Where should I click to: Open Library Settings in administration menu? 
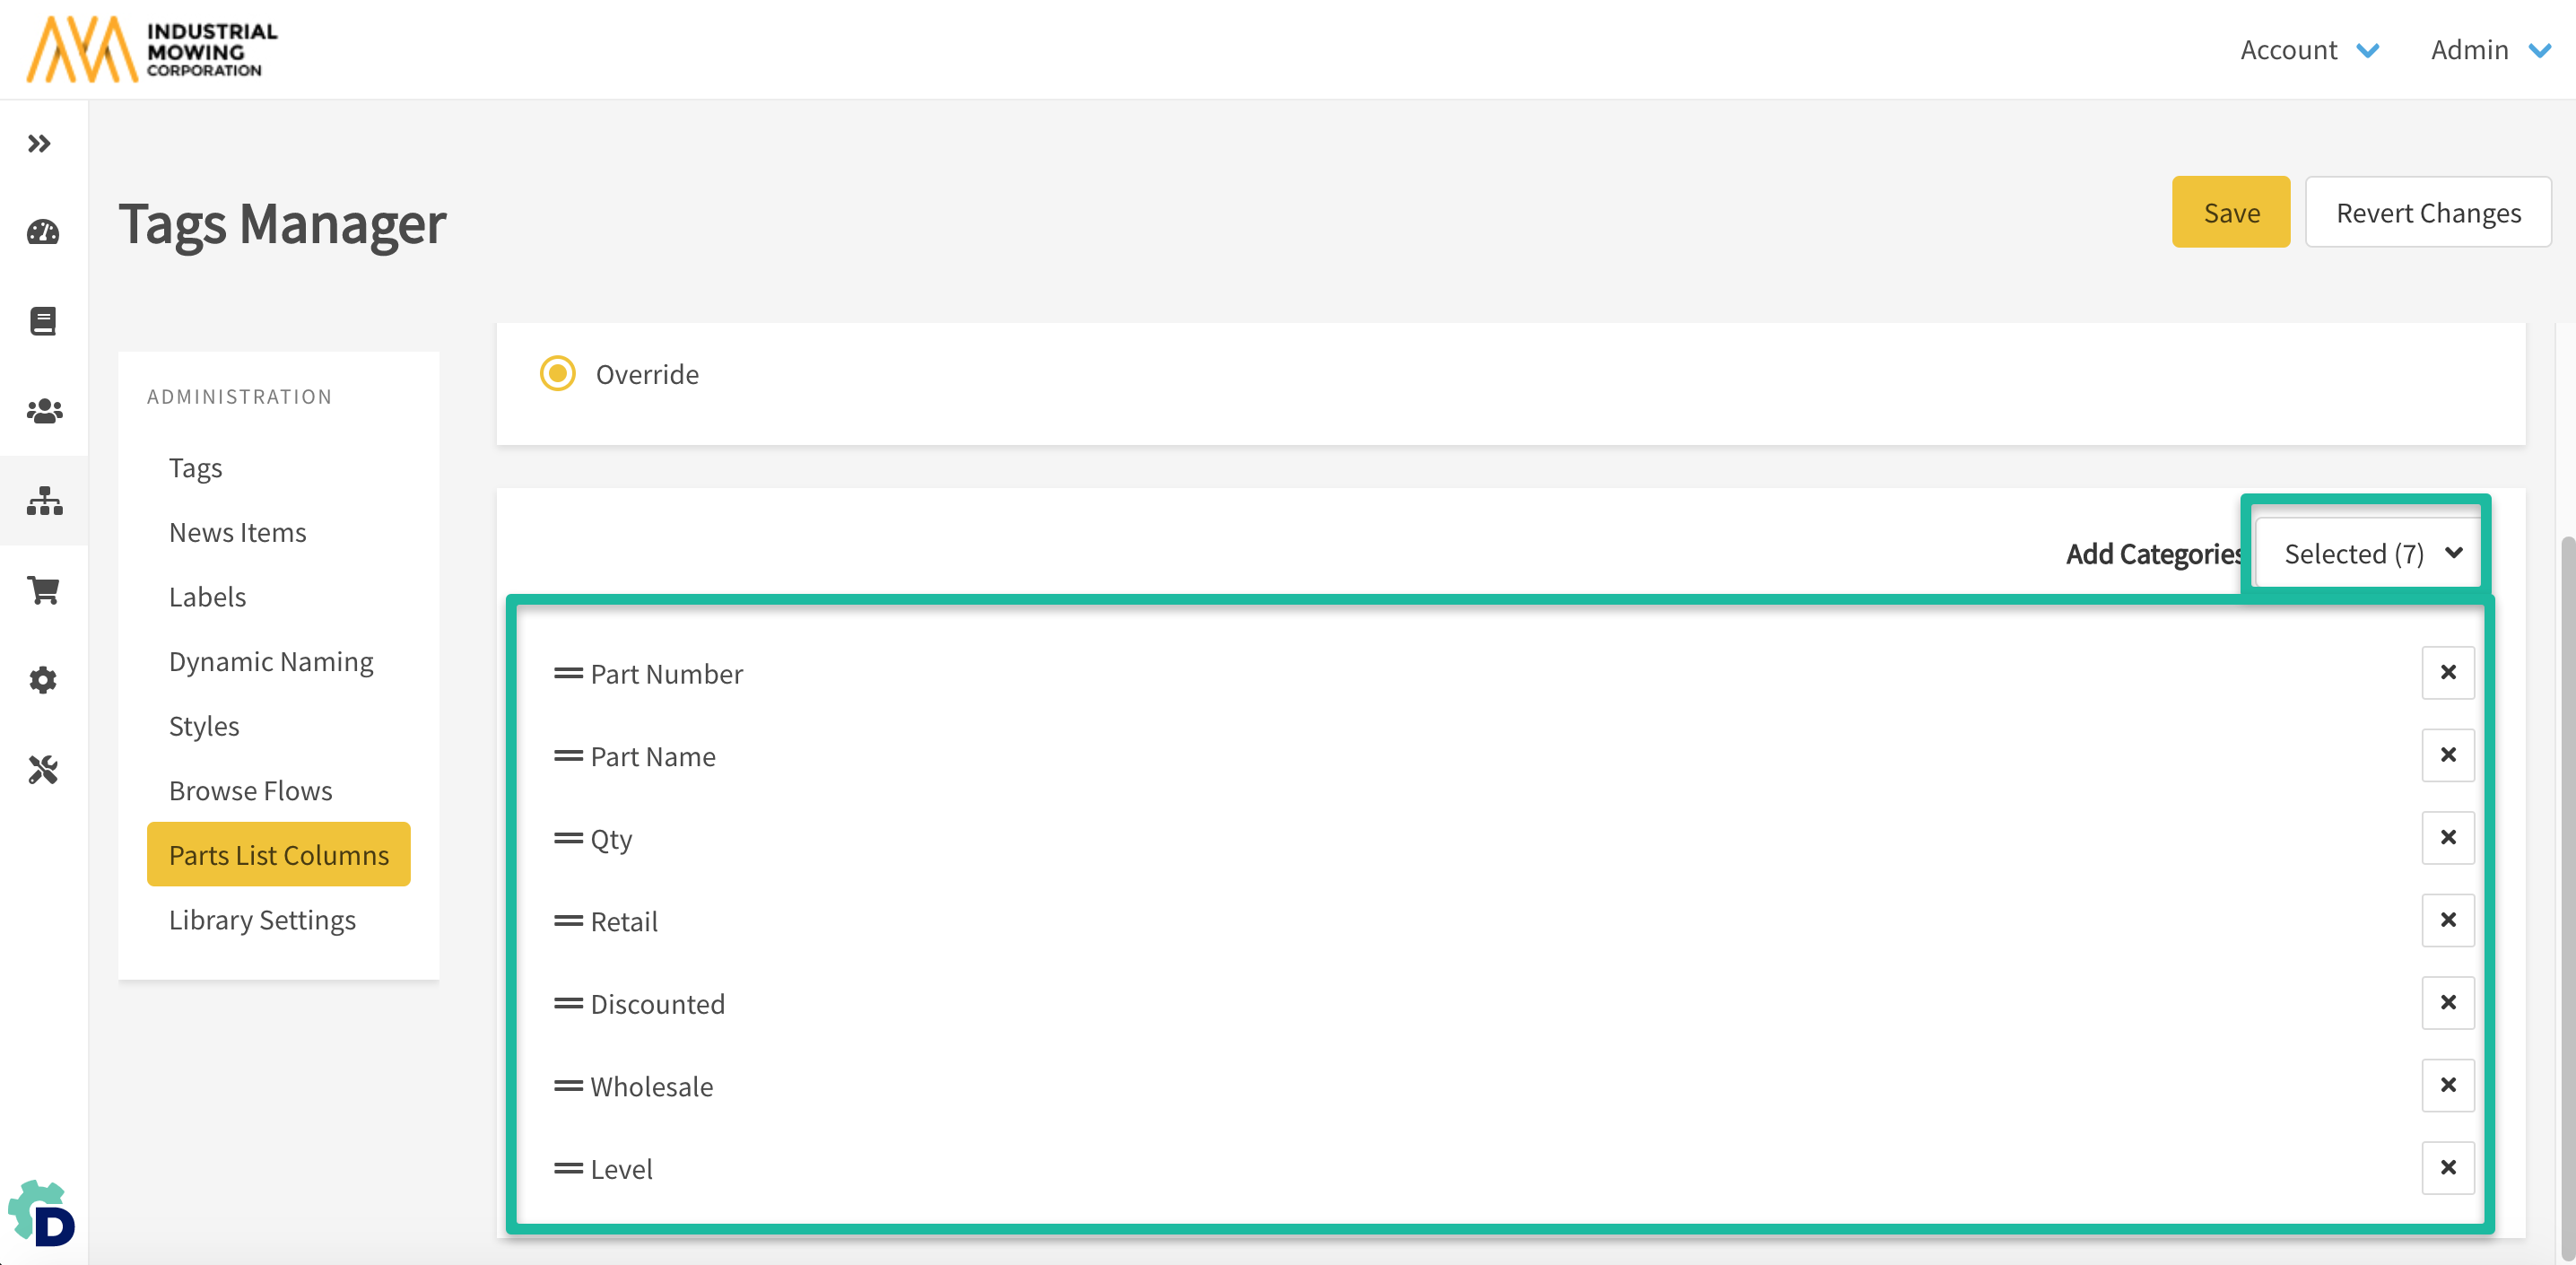(x=262, y=919)
